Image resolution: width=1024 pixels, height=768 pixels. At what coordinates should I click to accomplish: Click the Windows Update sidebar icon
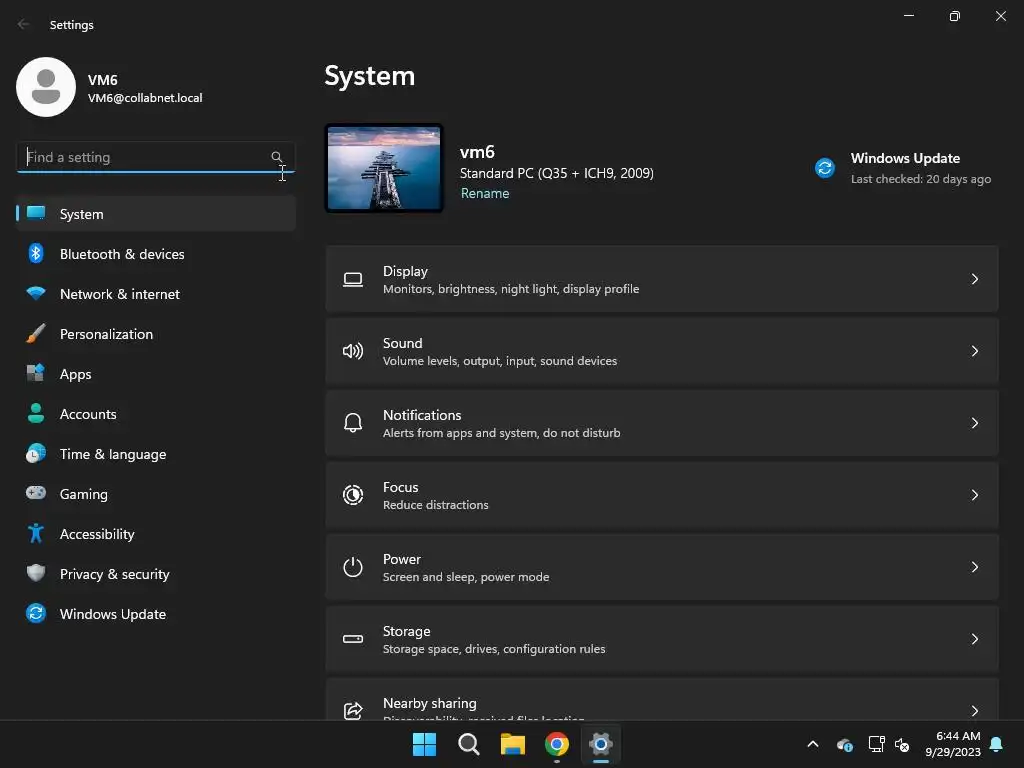click(x=36, y=613)
